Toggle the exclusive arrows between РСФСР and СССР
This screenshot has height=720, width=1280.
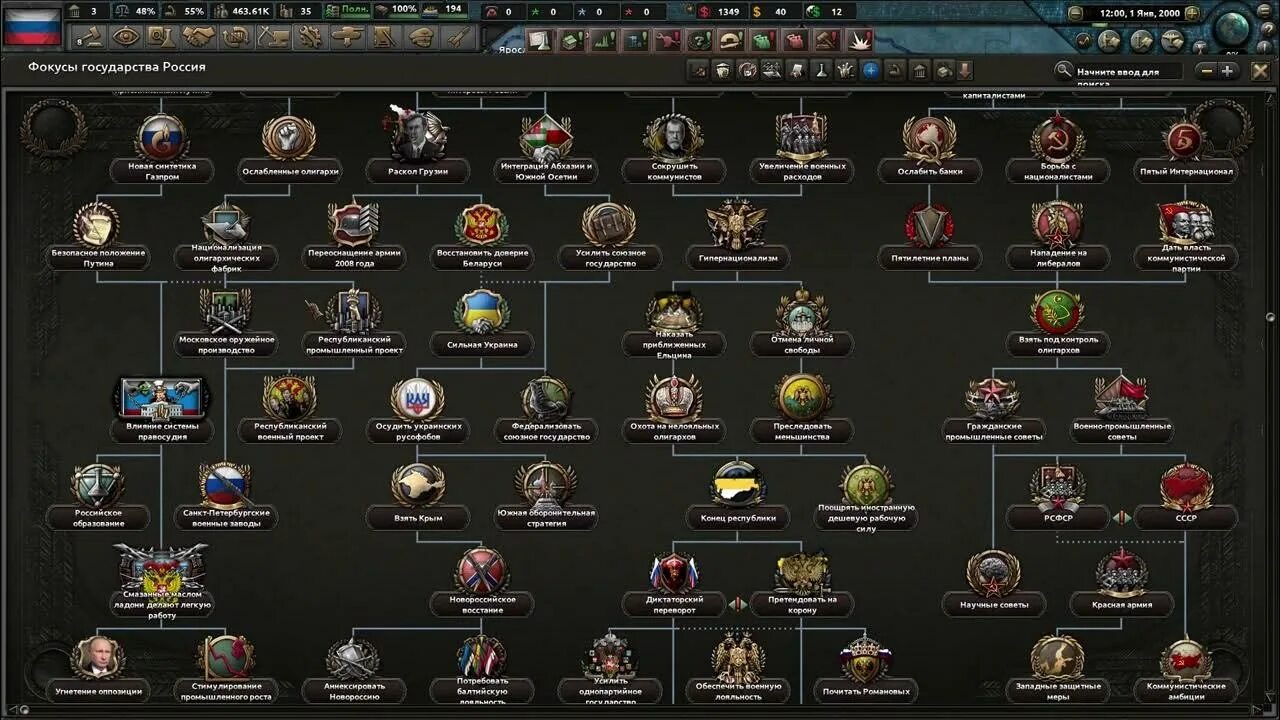click(1122, 518)
